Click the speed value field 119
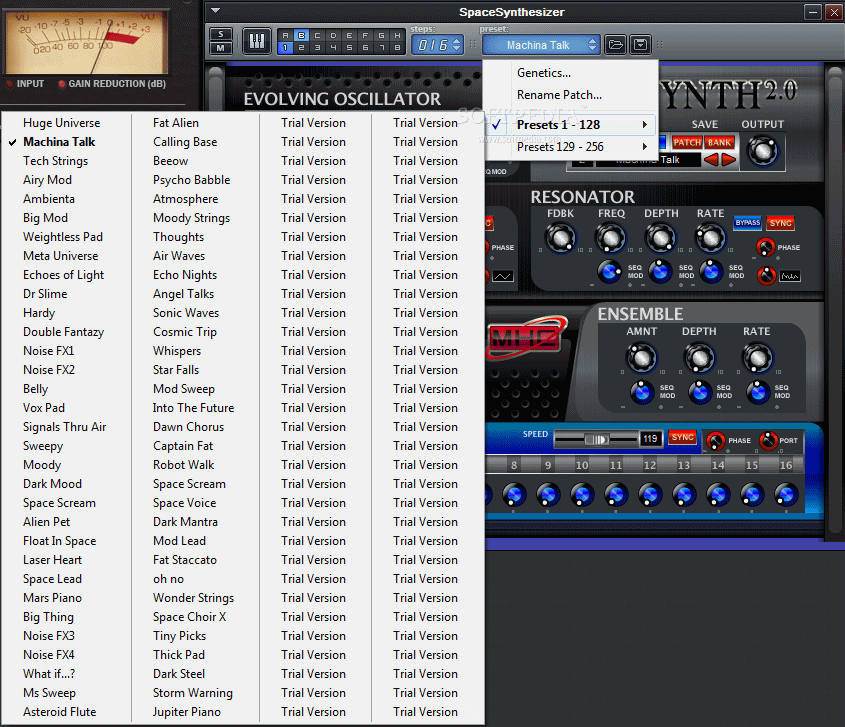The width and height of the screenshot is (845, 727). pyautogui.click(x=650, y=439)
